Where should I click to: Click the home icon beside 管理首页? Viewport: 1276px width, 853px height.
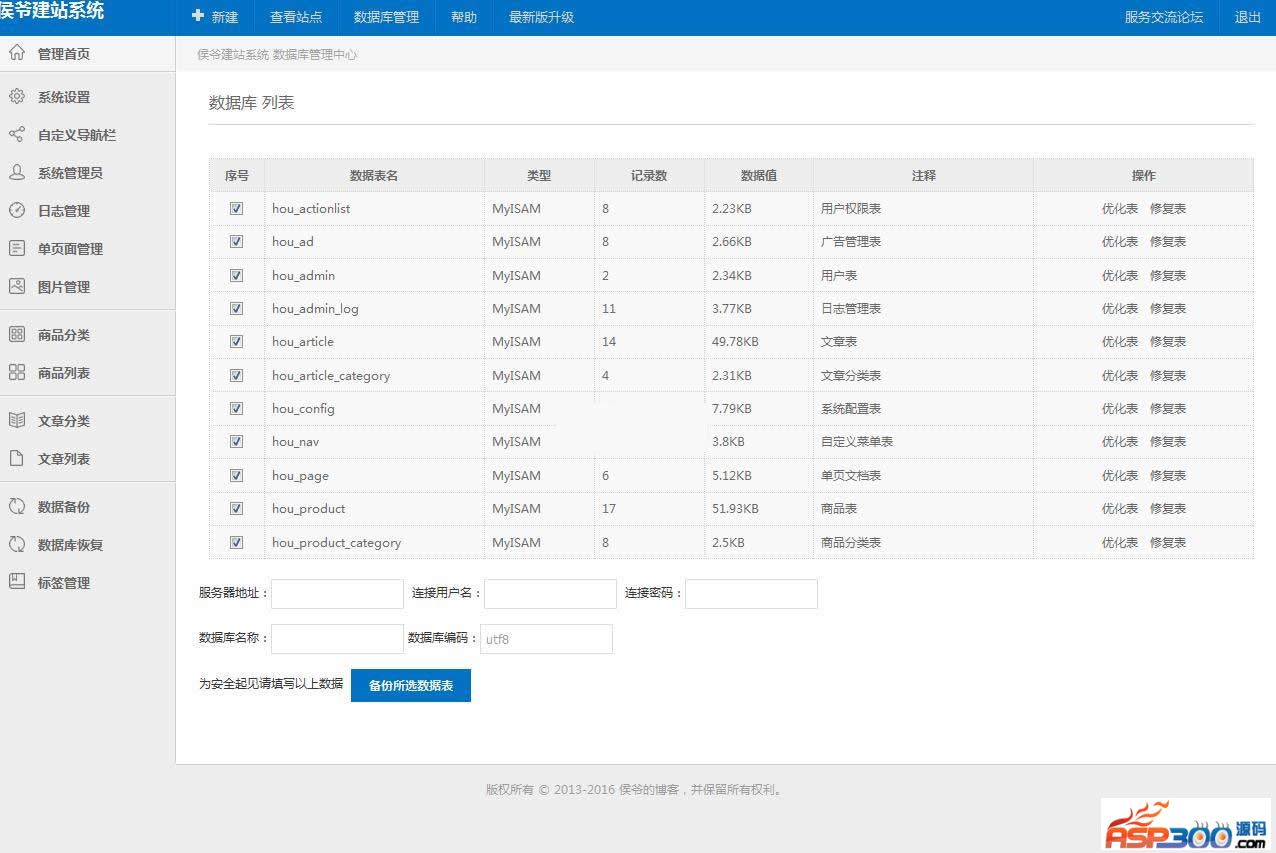(17, 53)
